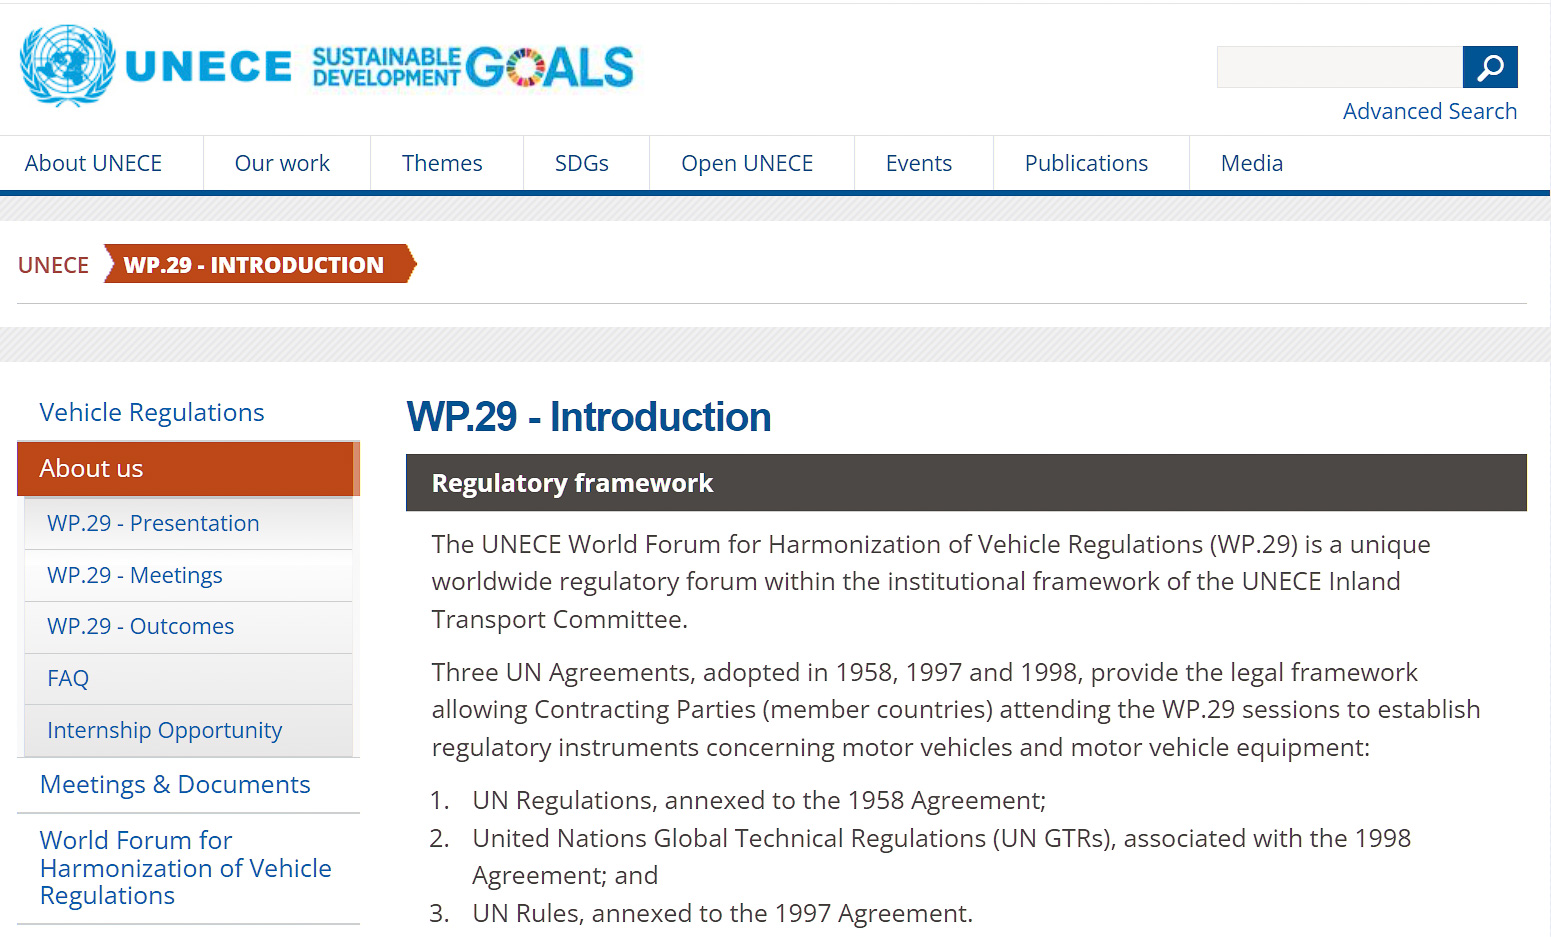This screenshot has height=937, width=1551.
Task: Go to Vehicle Regulations
Action: pos(151,412)
